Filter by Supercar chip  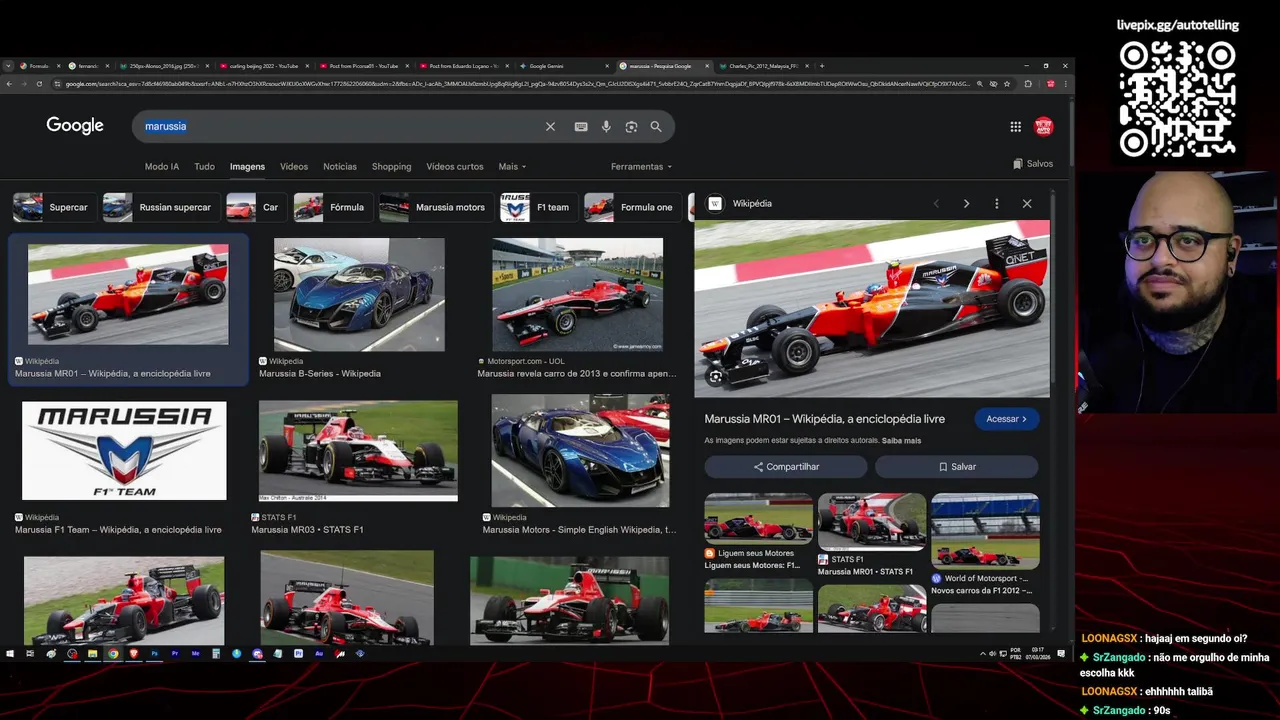pyautogui.click(x=55, y=207)
